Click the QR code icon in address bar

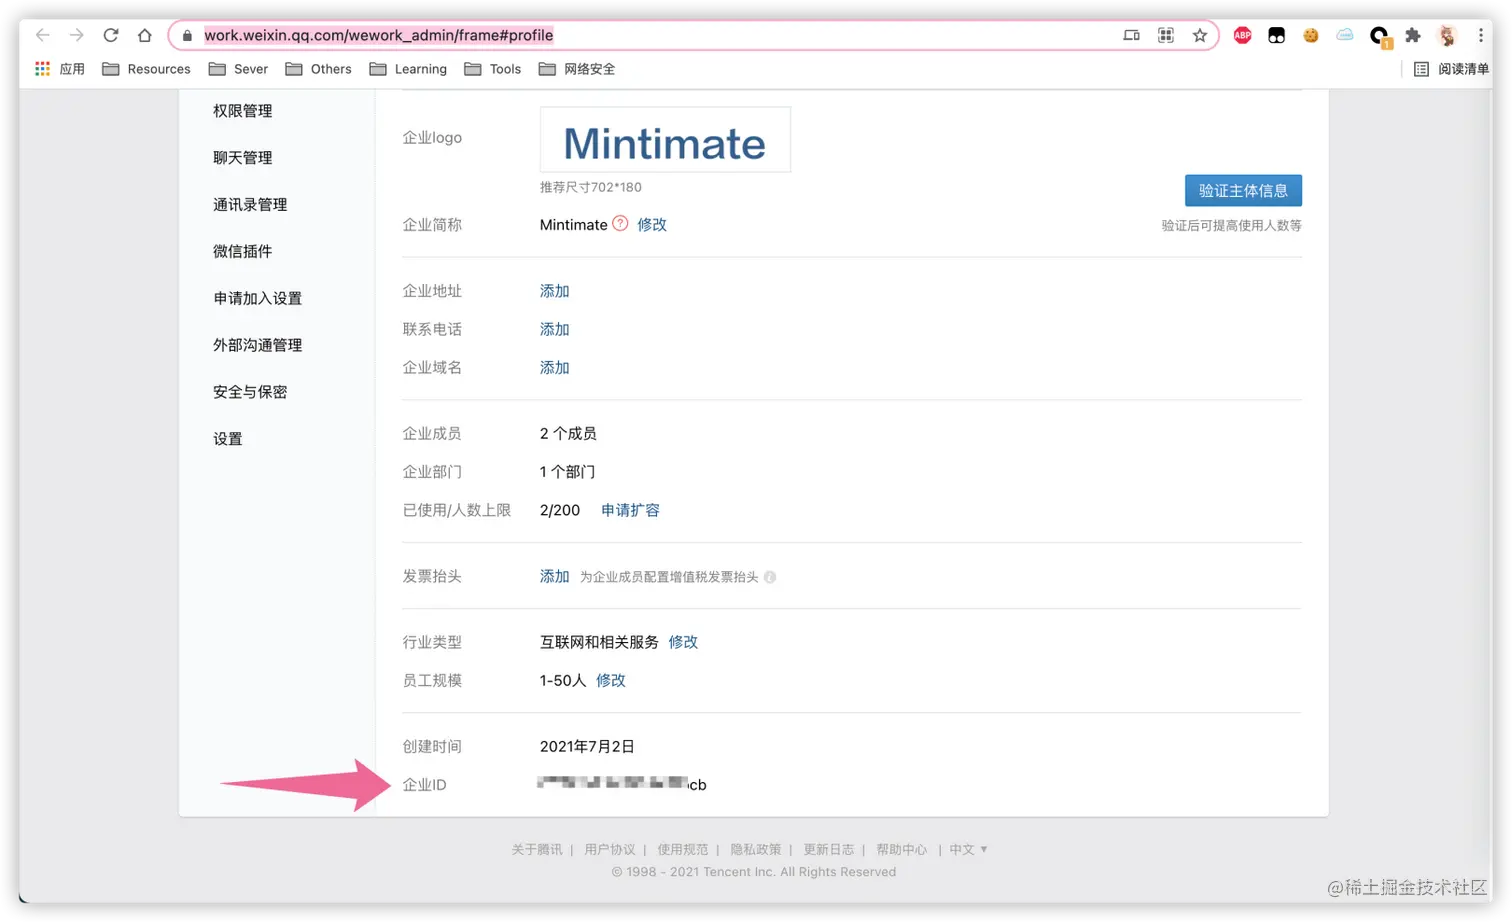(x=1165, y=34)
